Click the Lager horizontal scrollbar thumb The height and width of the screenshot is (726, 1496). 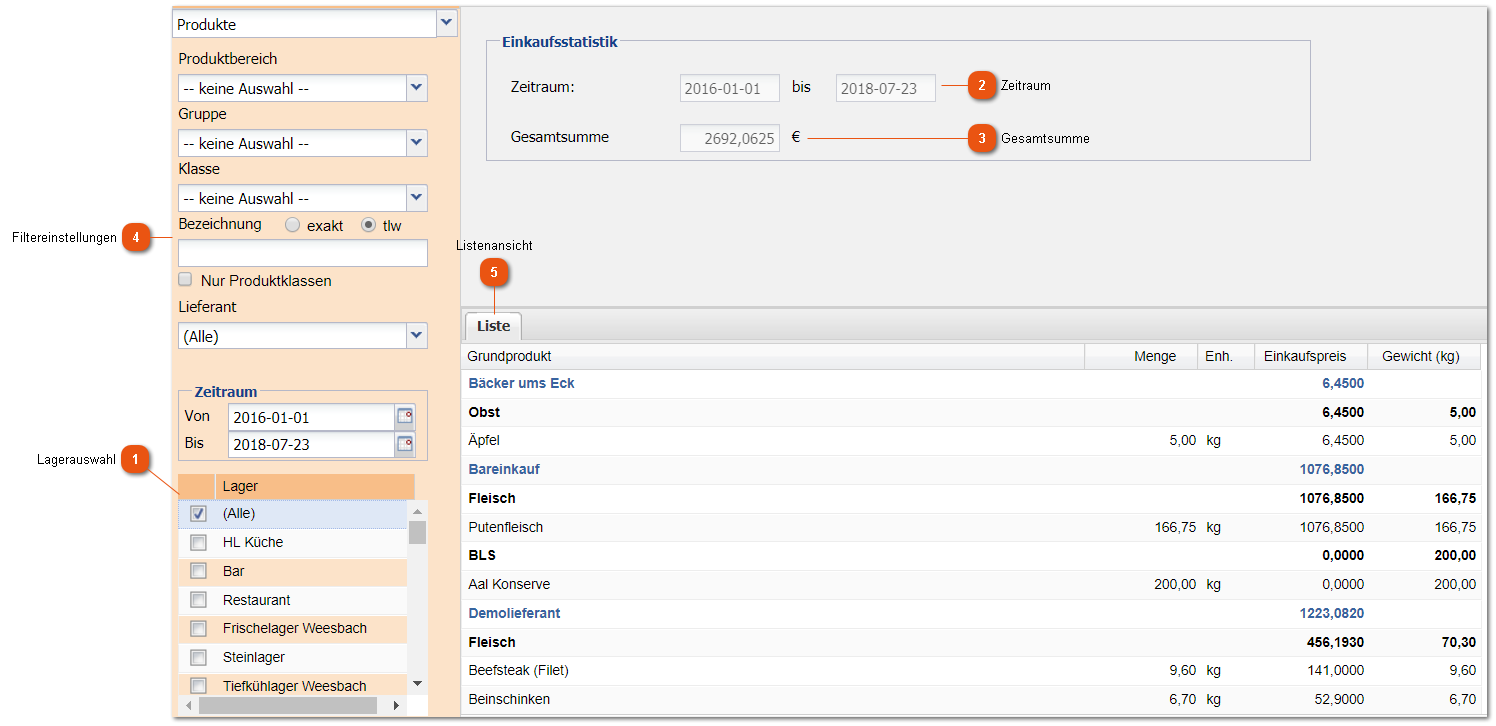coord(288,705)
